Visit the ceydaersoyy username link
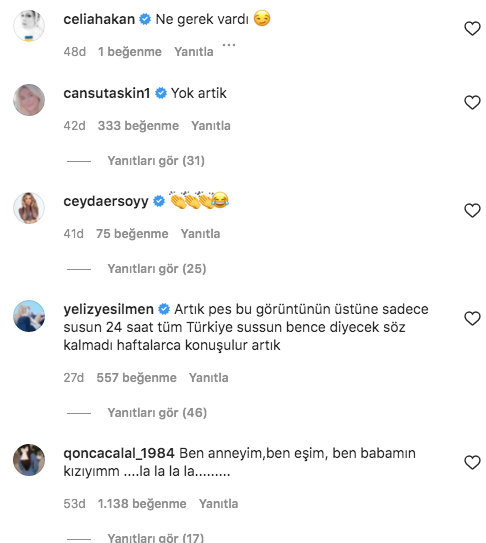Image resolution: width=486 pixels, height=543 pixels. (106, 201)
